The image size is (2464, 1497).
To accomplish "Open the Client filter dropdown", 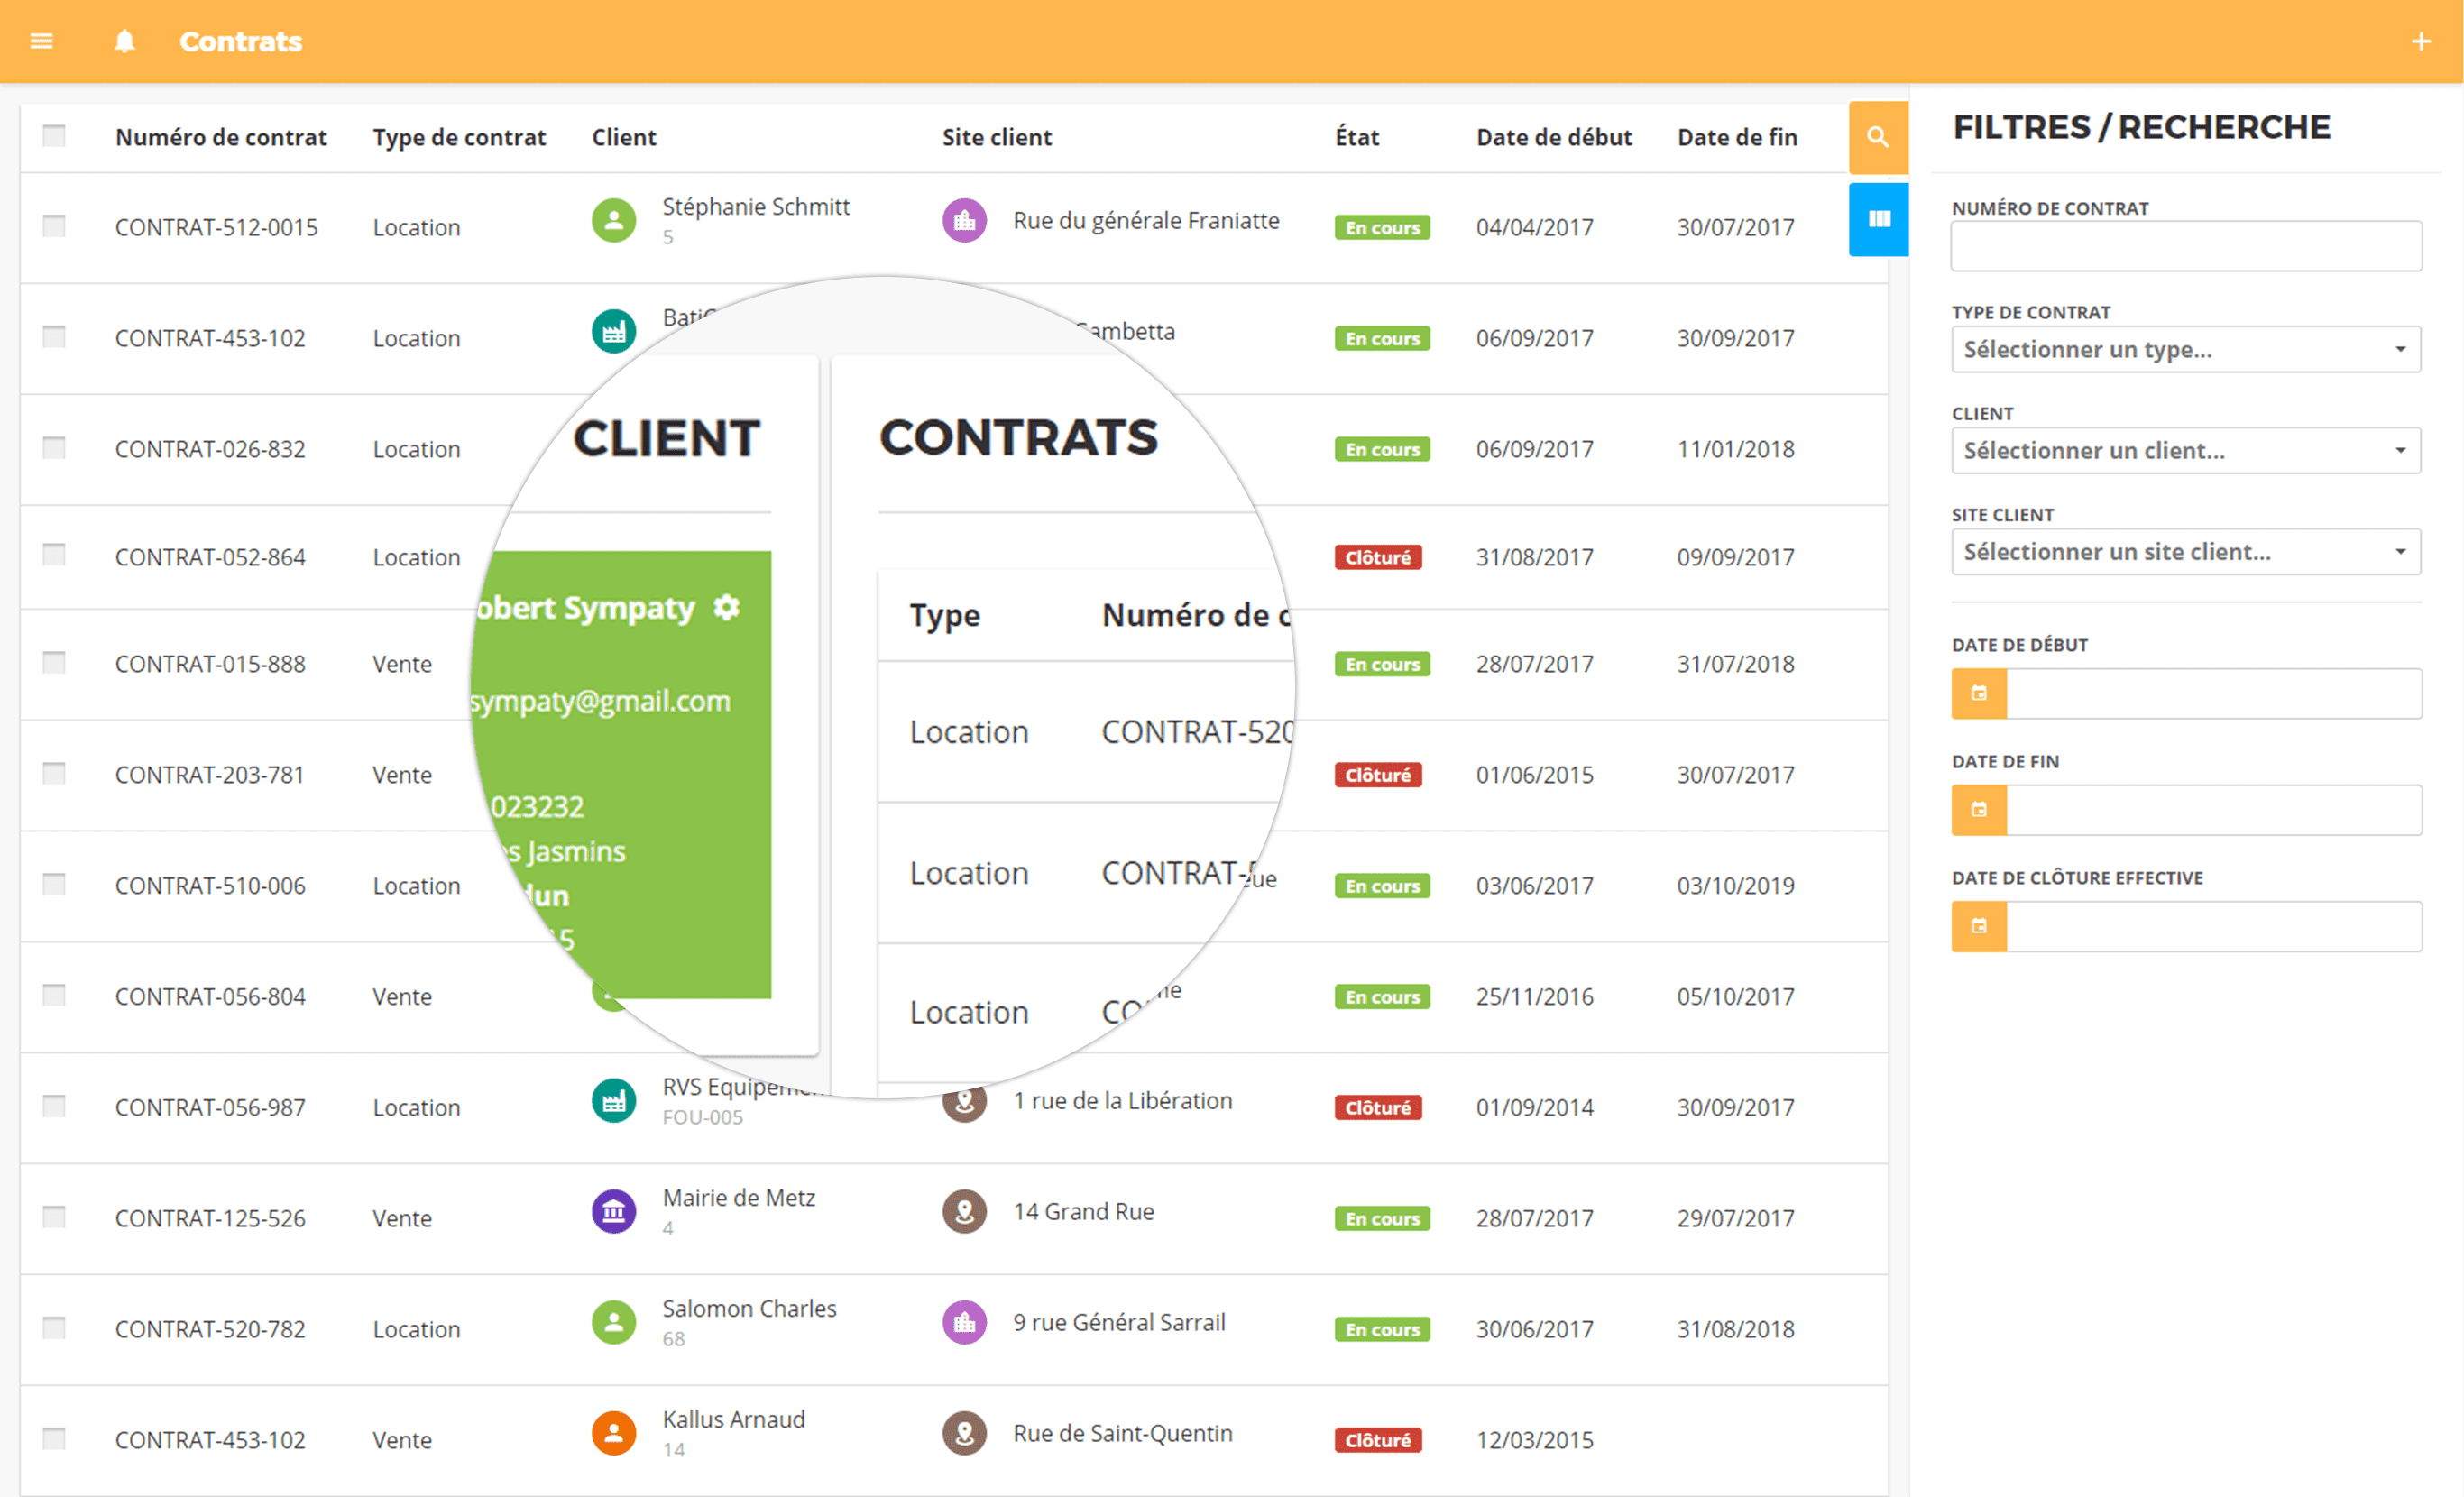I will 2186,451.
